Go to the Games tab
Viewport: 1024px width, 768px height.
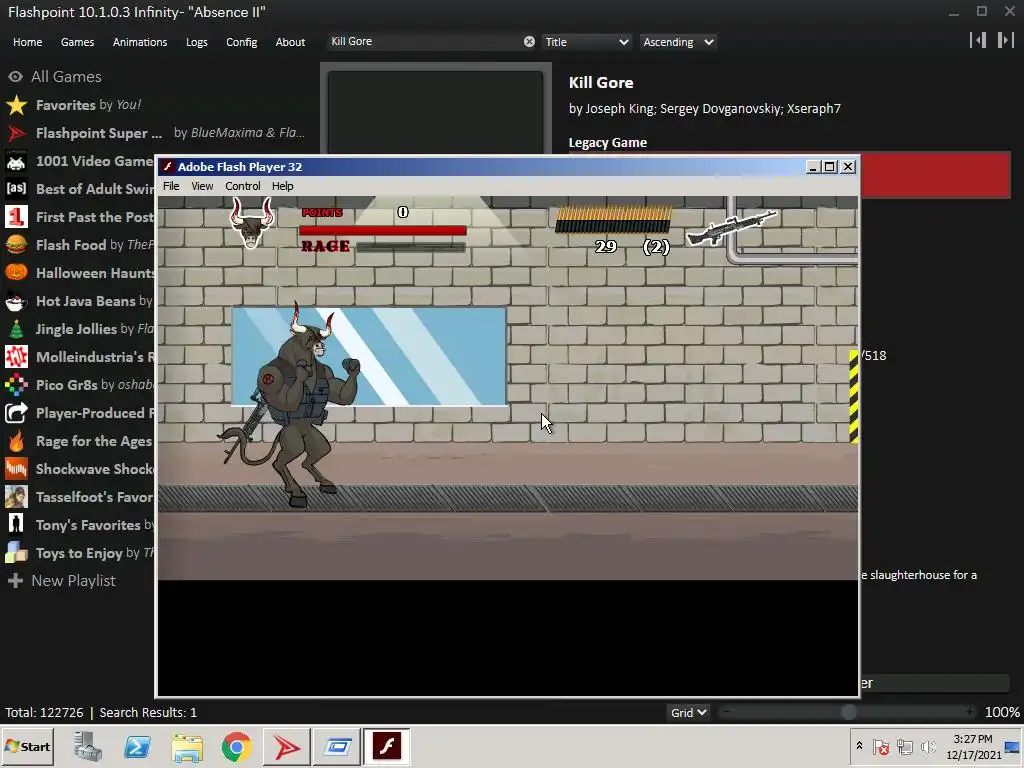[x=77, y=42]
